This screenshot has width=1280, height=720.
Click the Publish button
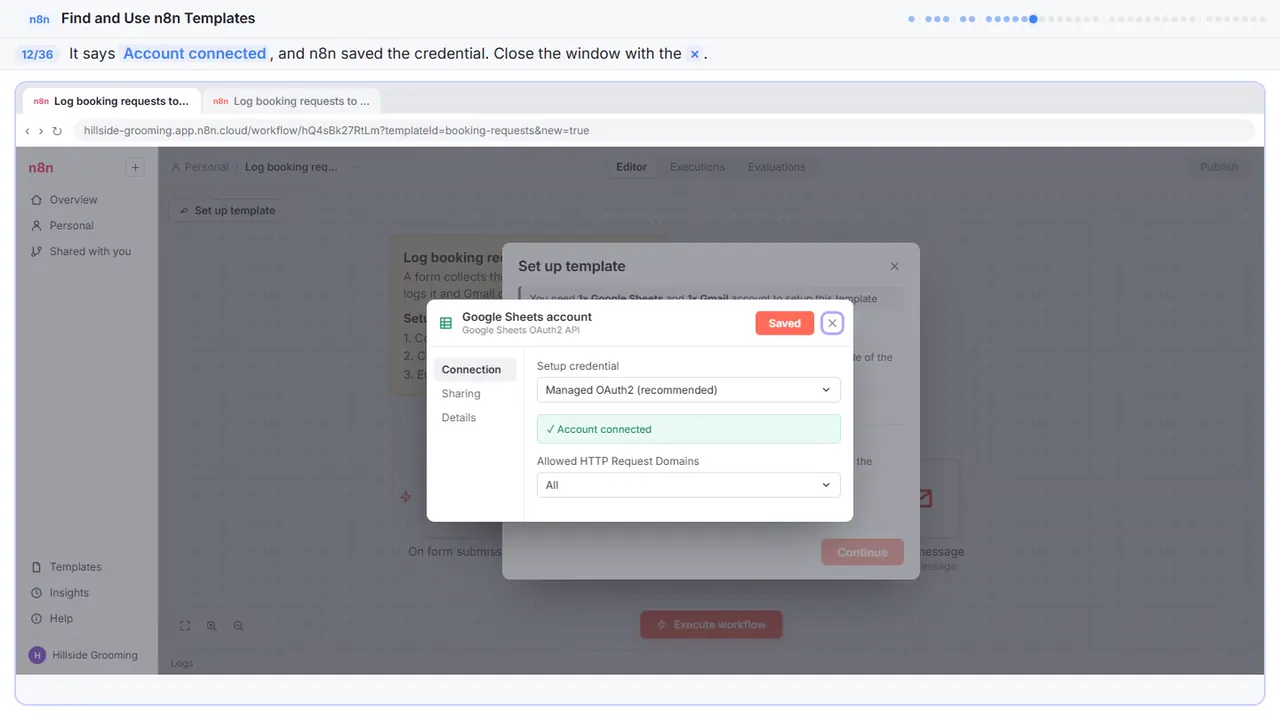click(x=1218, y=167)
